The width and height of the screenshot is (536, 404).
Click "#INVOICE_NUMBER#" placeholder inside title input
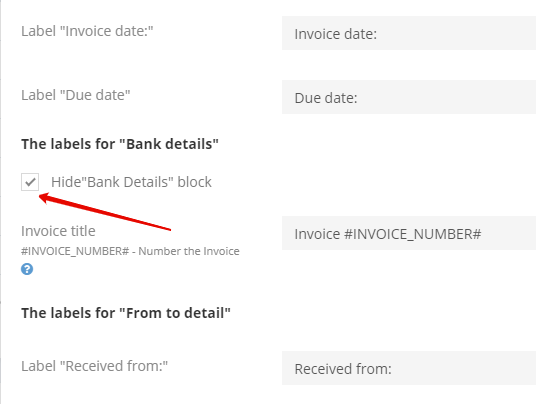[413, 234]
